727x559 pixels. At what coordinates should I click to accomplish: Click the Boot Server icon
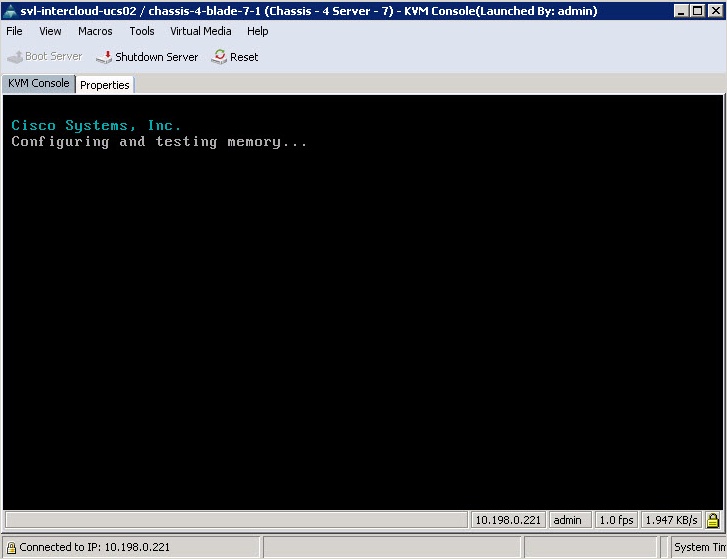15,57
